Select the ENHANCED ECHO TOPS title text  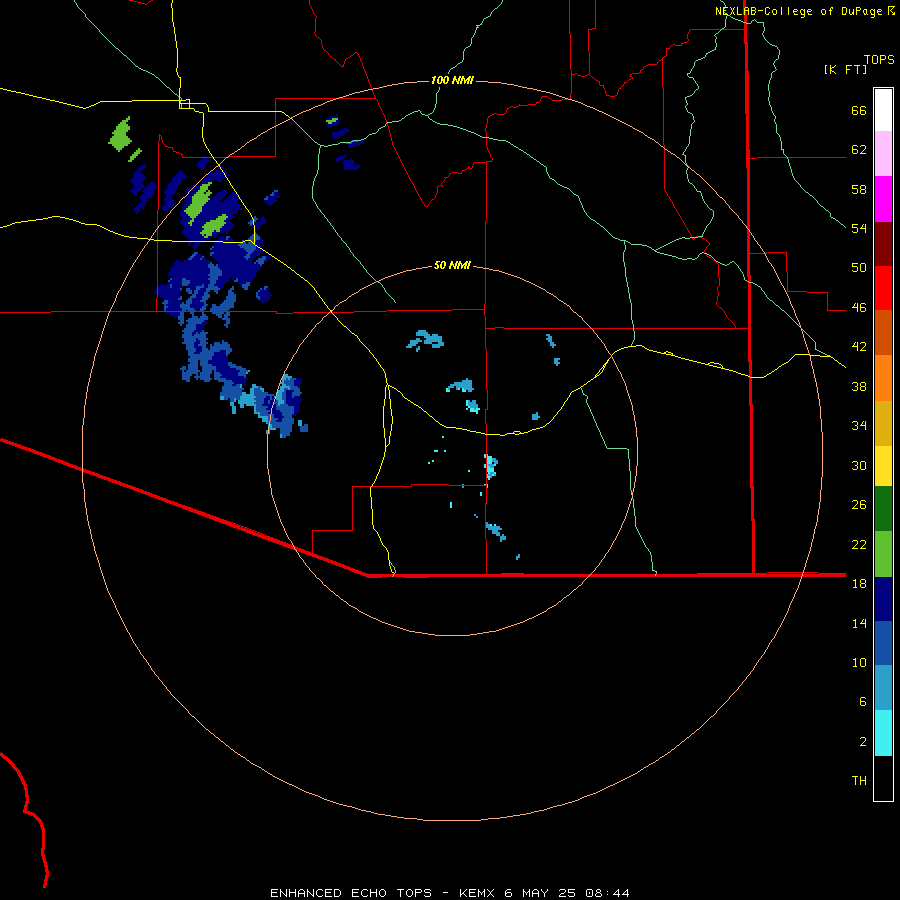coord(351,893)
